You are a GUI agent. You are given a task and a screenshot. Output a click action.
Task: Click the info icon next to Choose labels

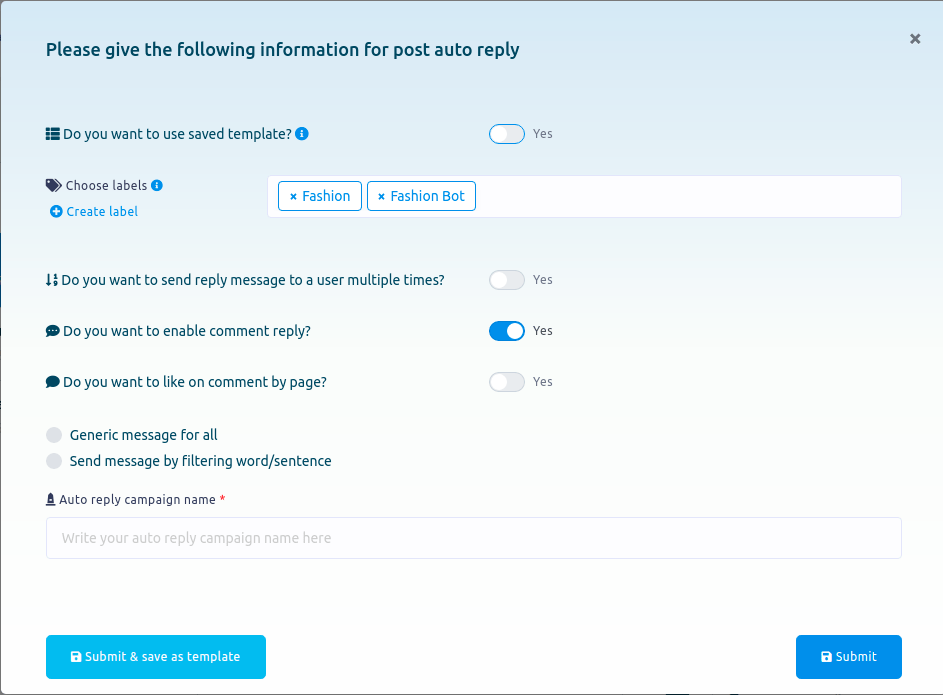tap(157, 186)
